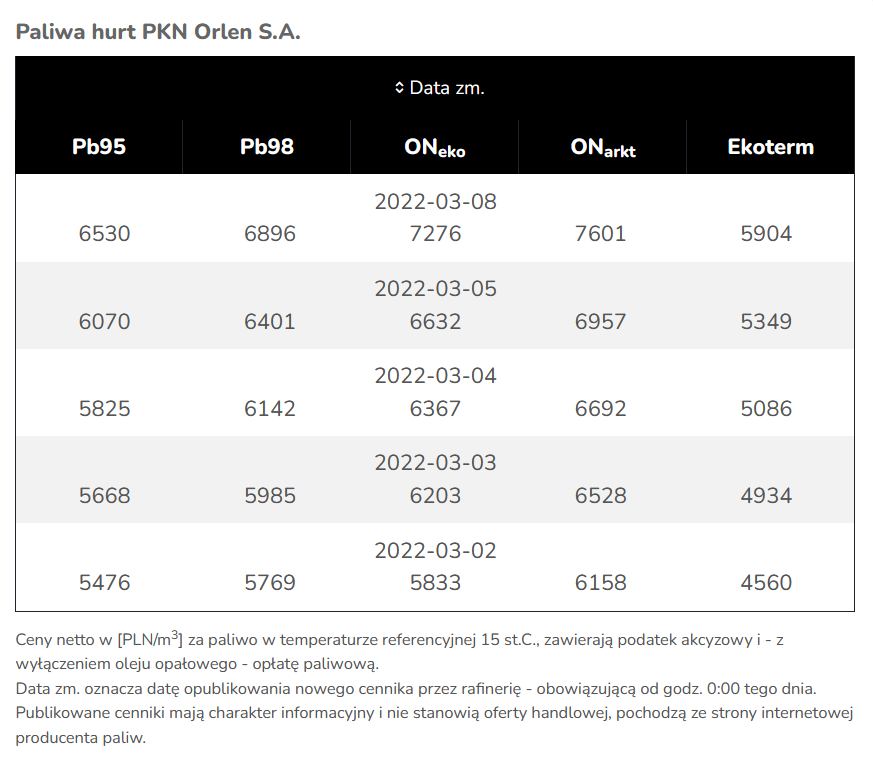Click the sort arrows icon beside Data zm.

[399, 88]
